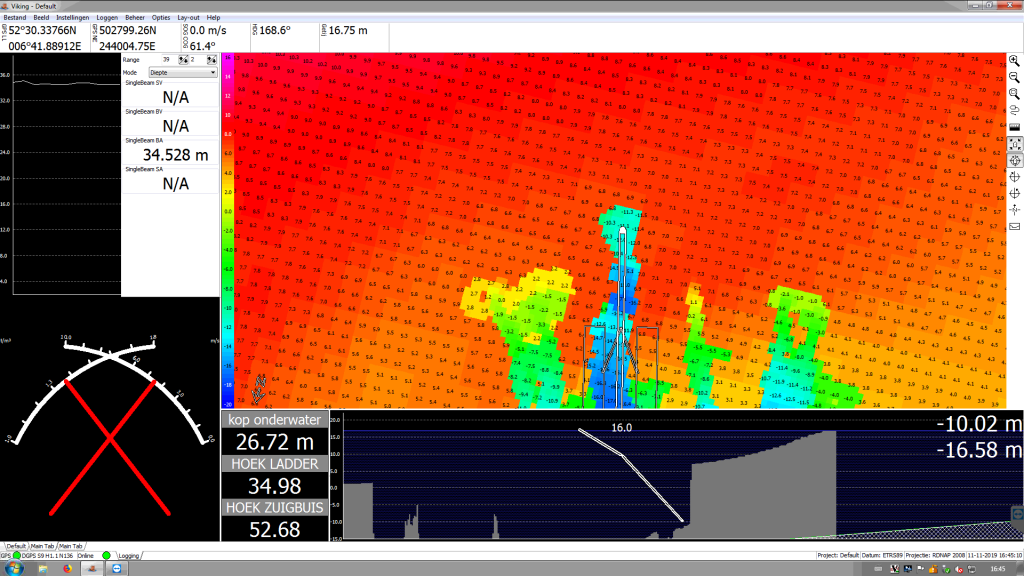Open the Windows Start menu
Viewport: 1024px width, 576px height.
coord(14,569)
